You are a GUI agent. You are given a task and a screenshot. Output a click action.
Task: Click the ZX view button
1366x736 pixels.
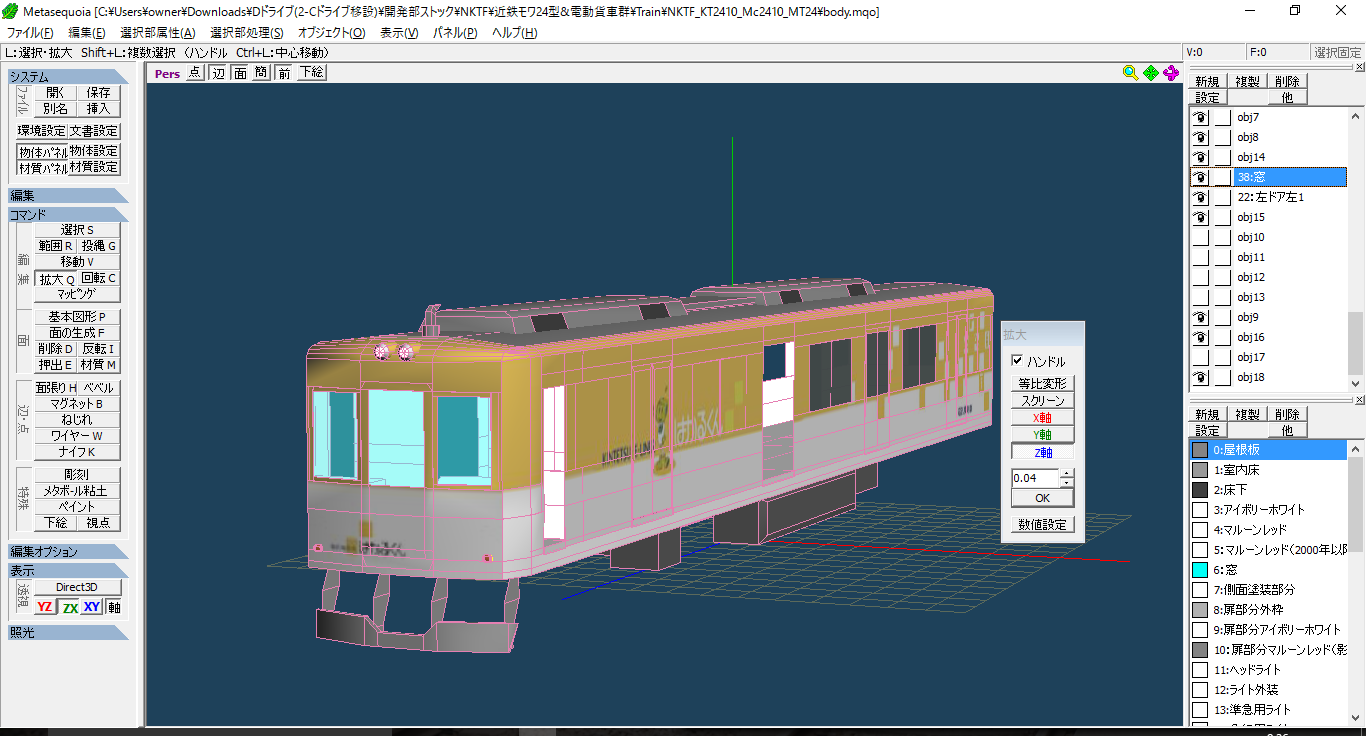tap(69, 607)
